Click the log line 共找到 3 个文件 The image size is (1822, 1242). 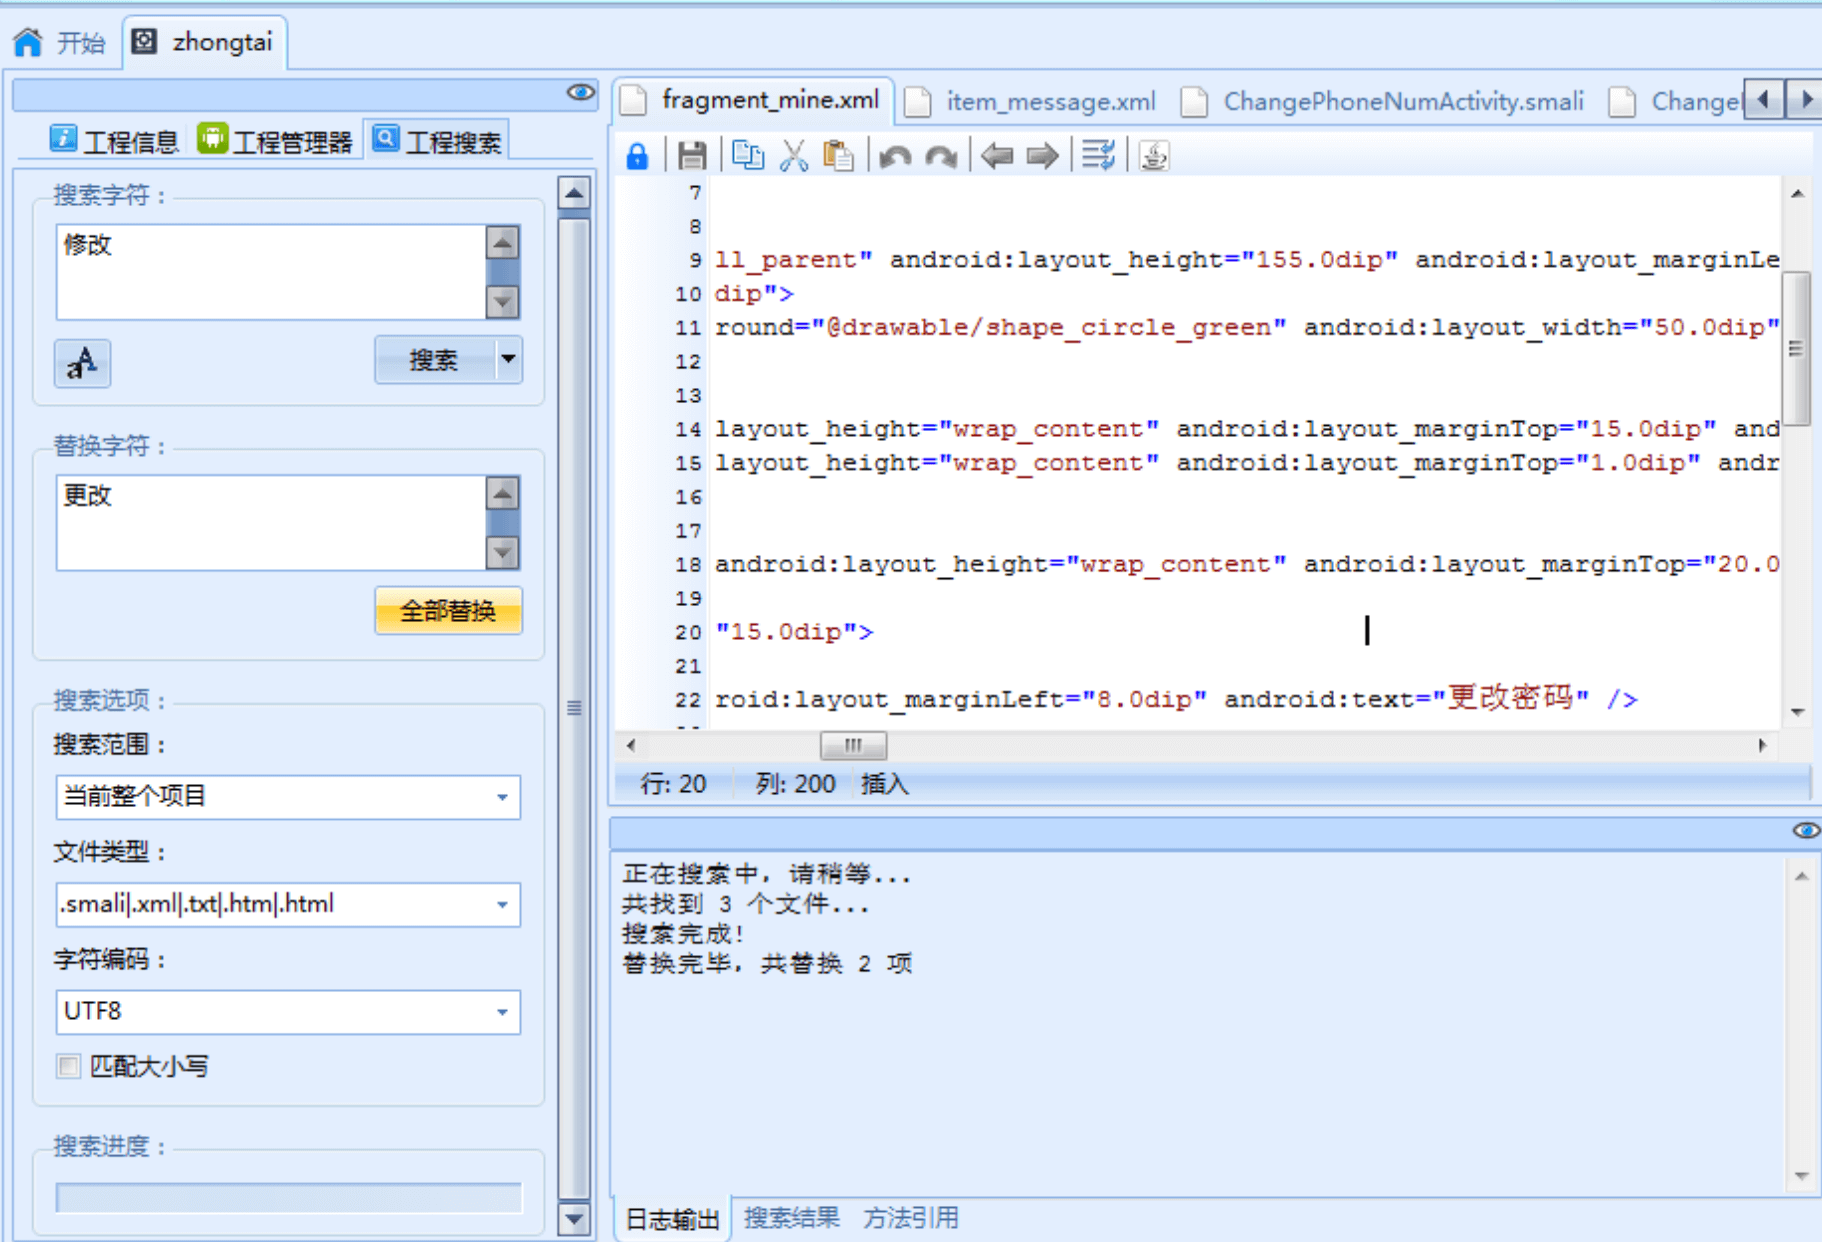[x=746, y=904]
